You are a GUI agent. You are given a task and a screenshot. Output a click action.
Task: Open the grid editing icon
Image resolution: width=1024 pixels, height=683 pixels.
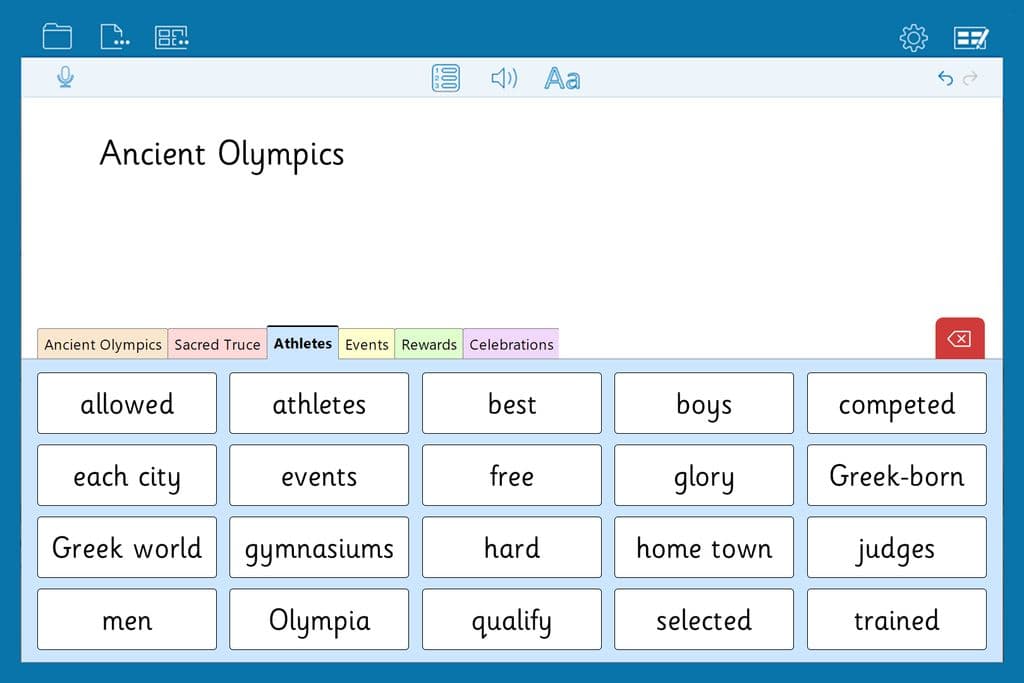coord(968,36)
